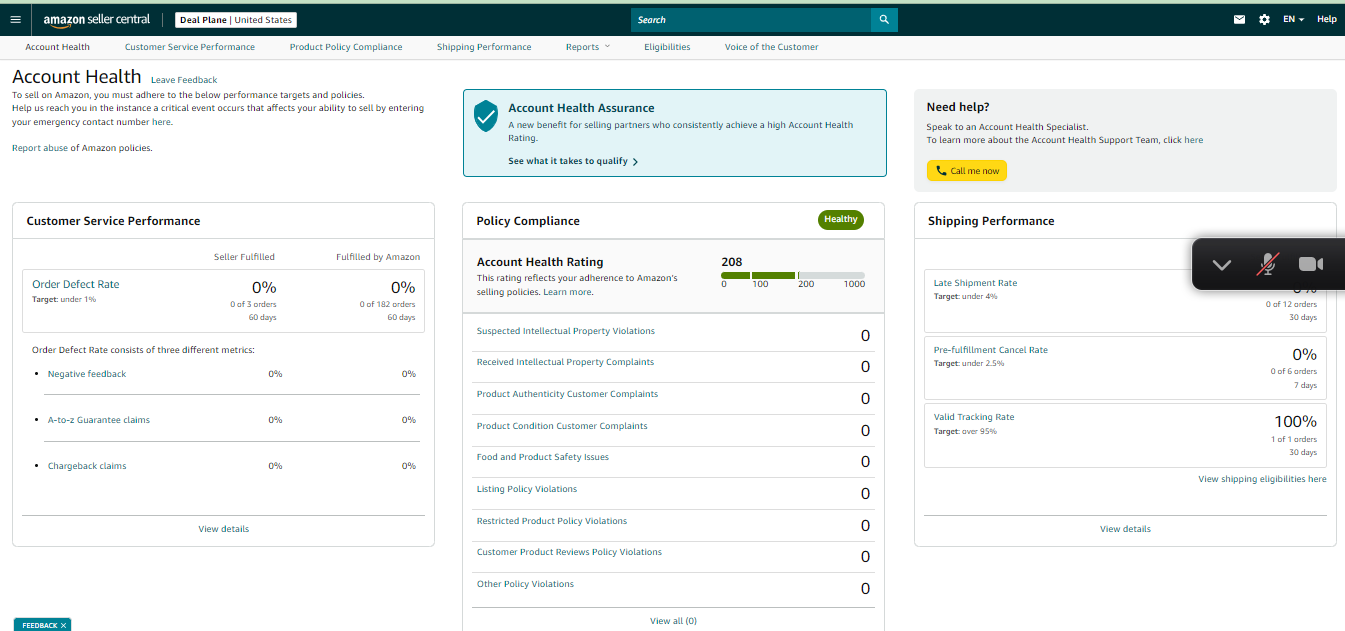The image size is (1345, 631).
Task: Open Customer Service Performance tab
Action: (190, 47)
